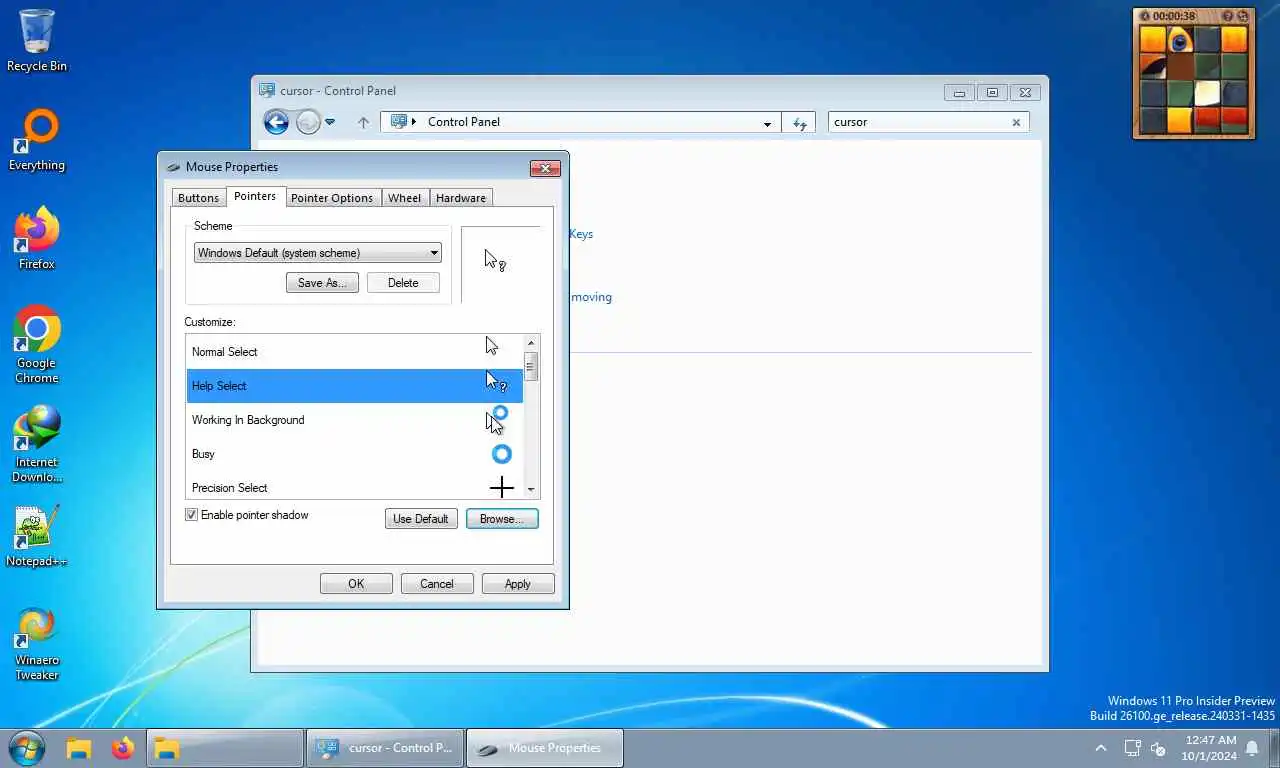Select Working In Background pointer row
1280x768 pixels.
(x=354, y=420)
